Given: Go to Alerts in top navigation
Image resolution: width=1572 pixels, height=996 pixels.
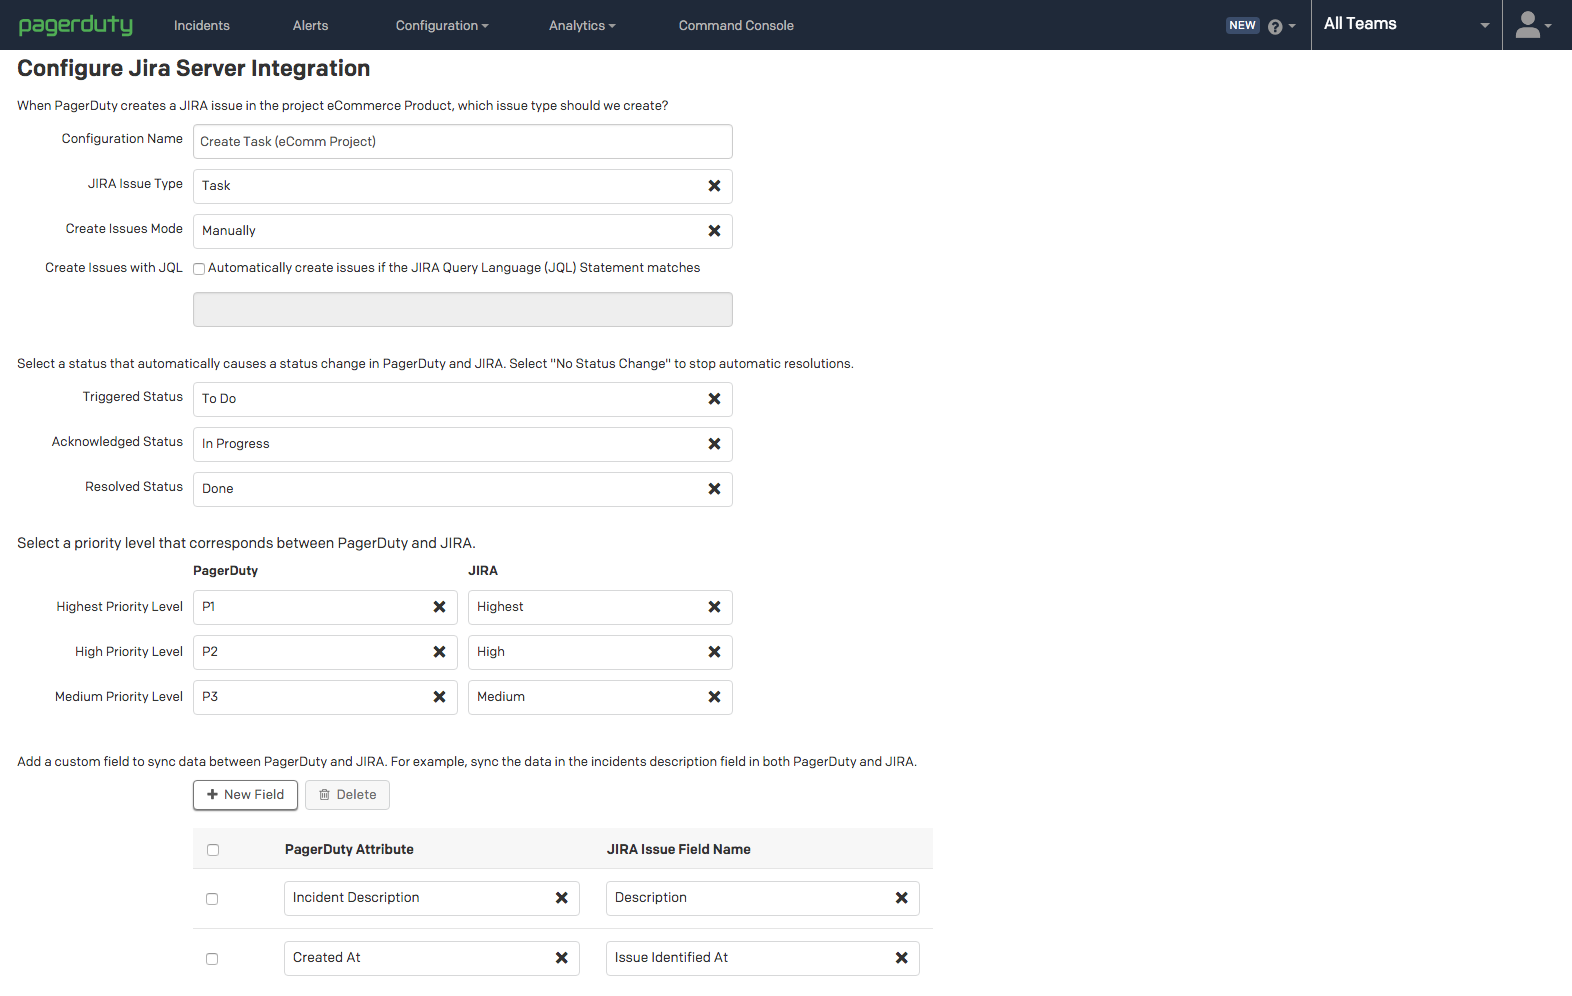Looking at the screenshot, I should pyautogui.click(x=310, y=26).
